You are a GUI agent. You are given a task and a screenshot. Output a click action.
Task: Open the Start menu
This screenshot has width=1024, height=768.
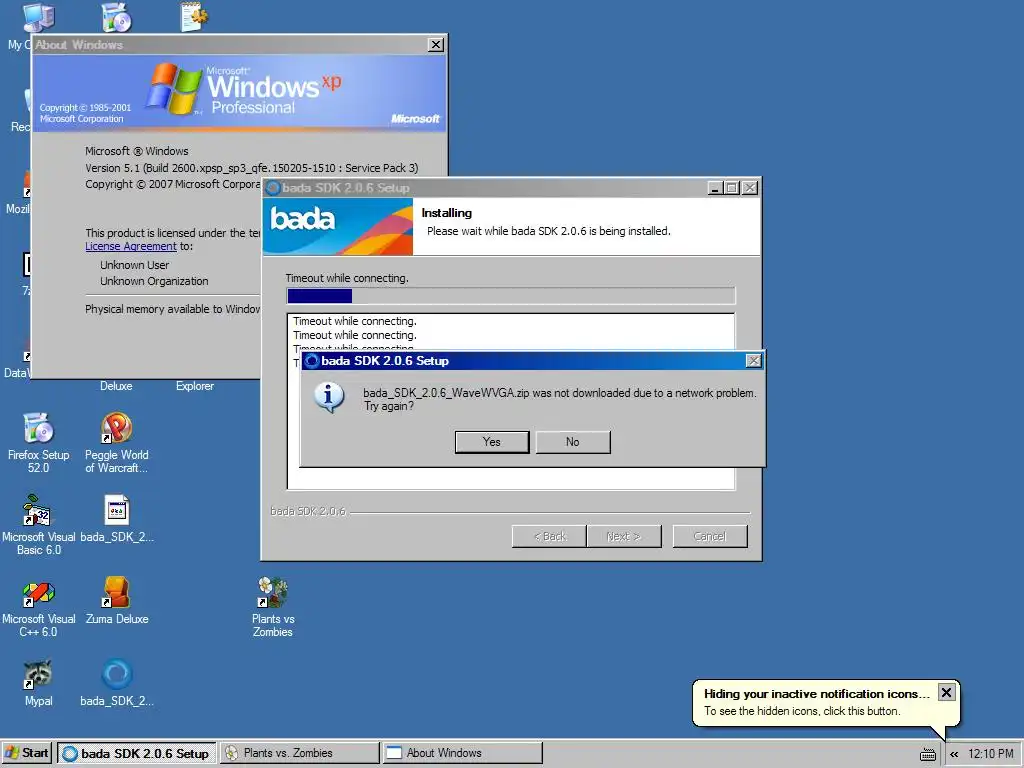27,753
